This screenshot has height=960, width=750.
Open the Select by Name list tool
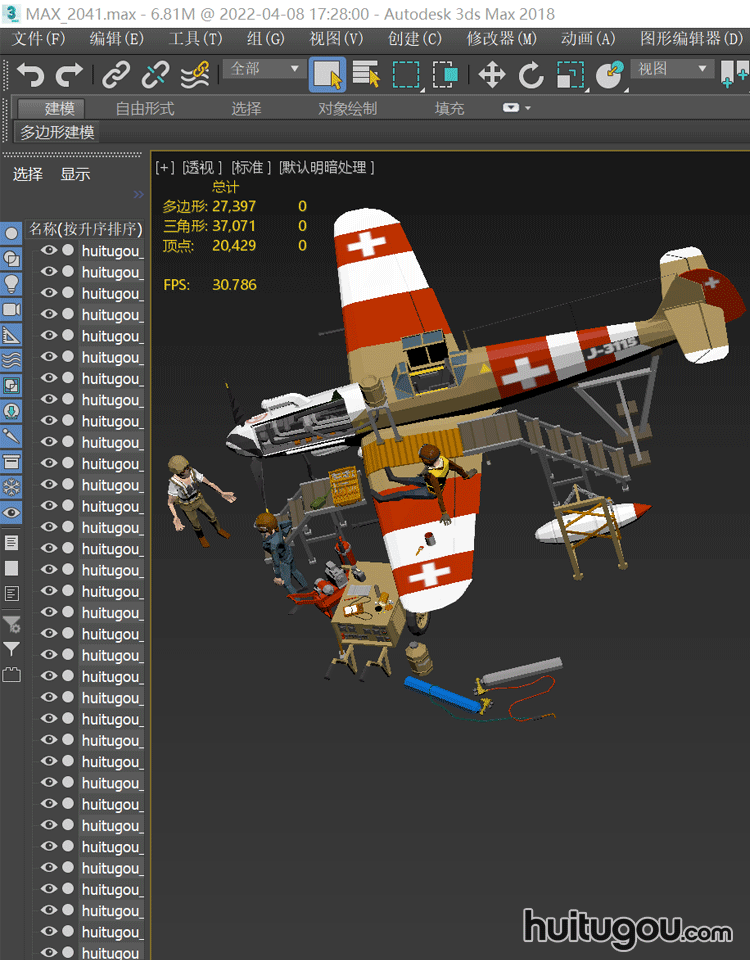366,75
